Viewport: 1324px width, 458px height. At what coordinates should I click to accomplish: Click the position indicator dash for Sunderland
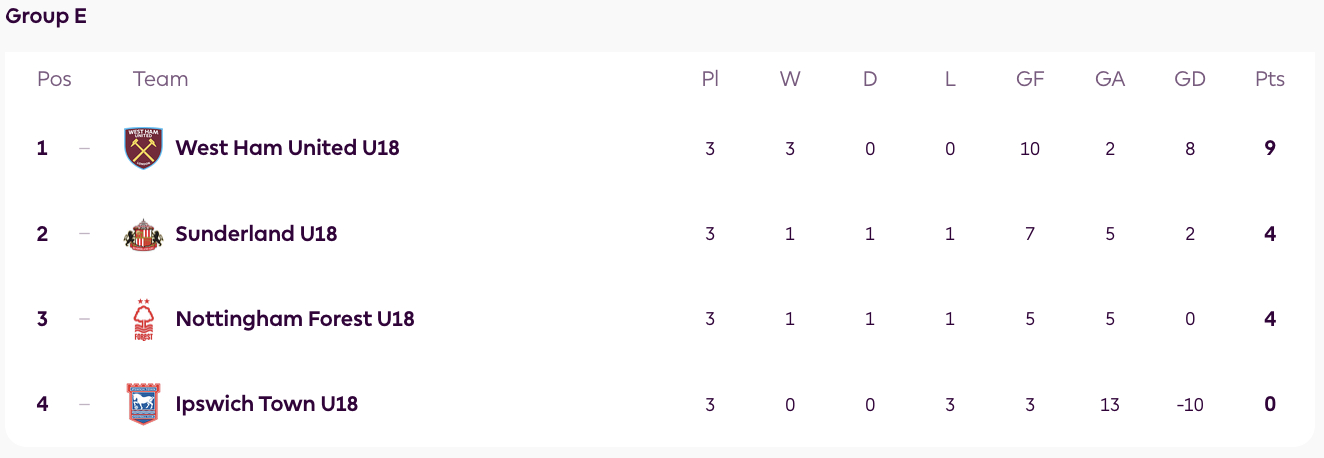point(84,234)
